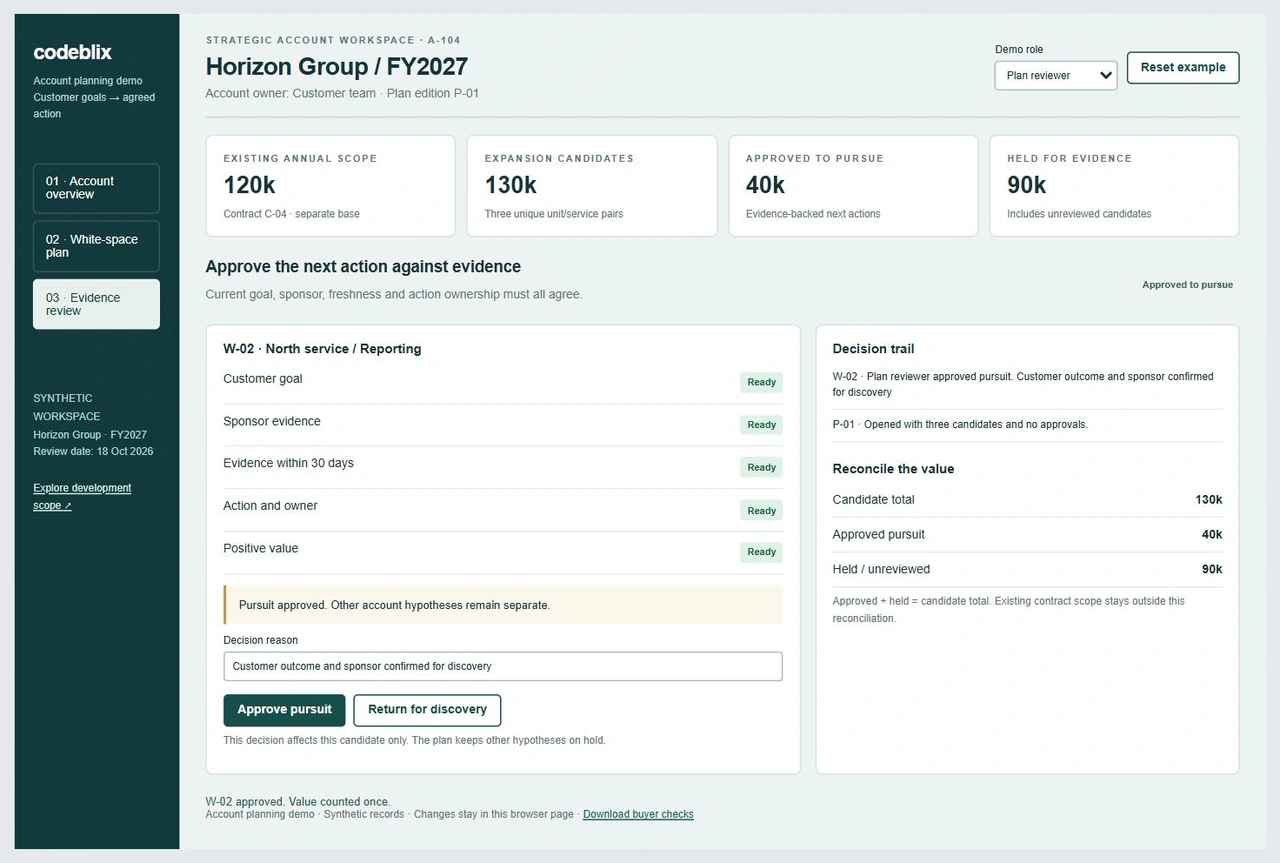Go to 01 · Account overview tab
Screen dimensions: 1280x863
pyautogui.click(x=96, y=188)
